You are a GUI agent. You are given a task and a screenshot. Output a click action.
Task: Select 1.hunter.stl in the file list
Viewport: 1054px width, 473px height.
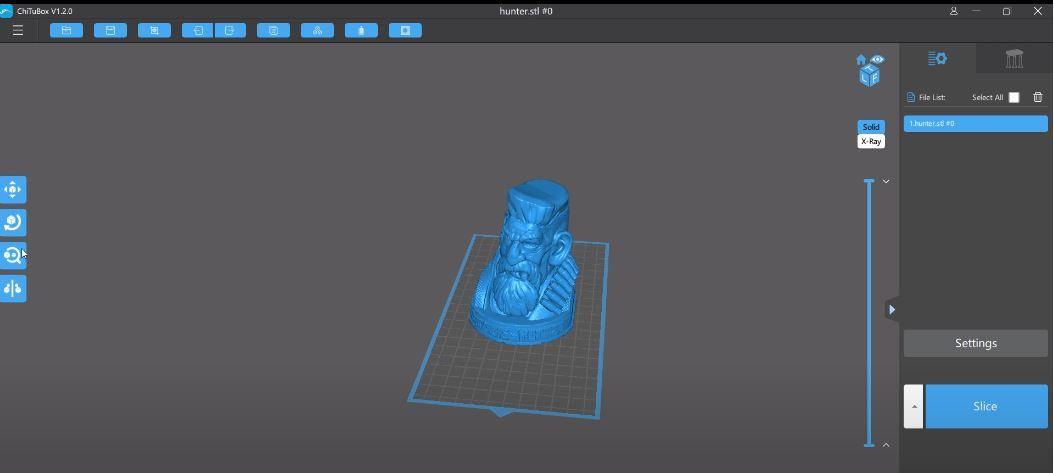[975, 123]
